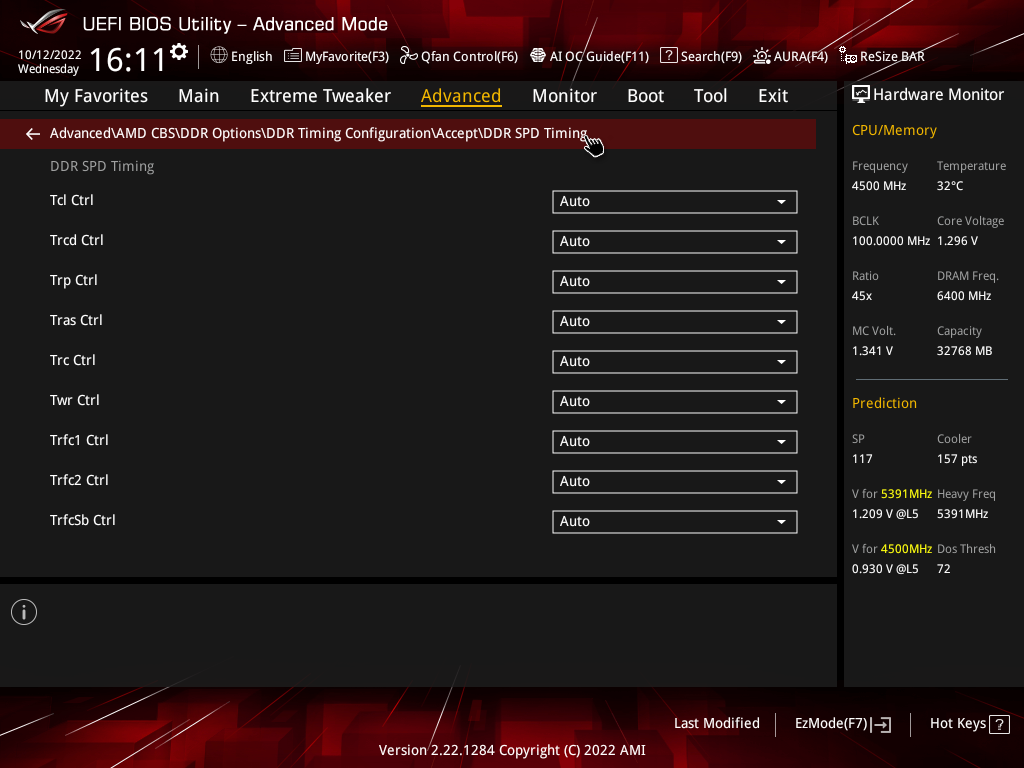Image resolution: width=1024 pixels, height=768 pixels.
Task: Open the Trfc2 Ctrl dropdown
Action: coord(675,482)
